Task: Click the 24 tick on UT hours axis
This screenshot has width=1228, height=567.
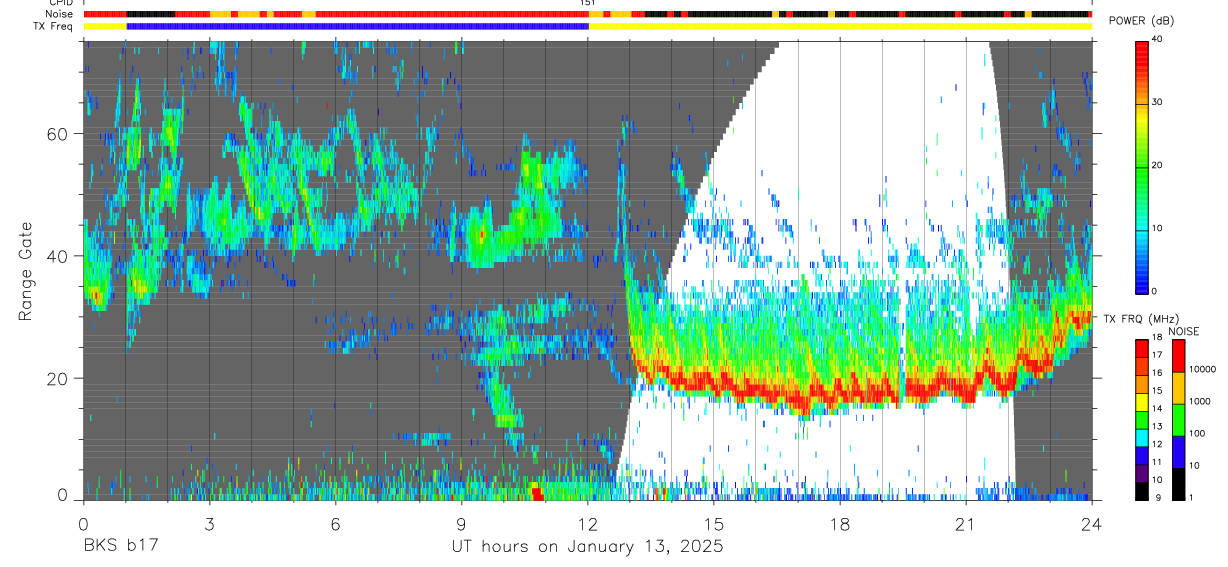Action: tap(1092, 523)
